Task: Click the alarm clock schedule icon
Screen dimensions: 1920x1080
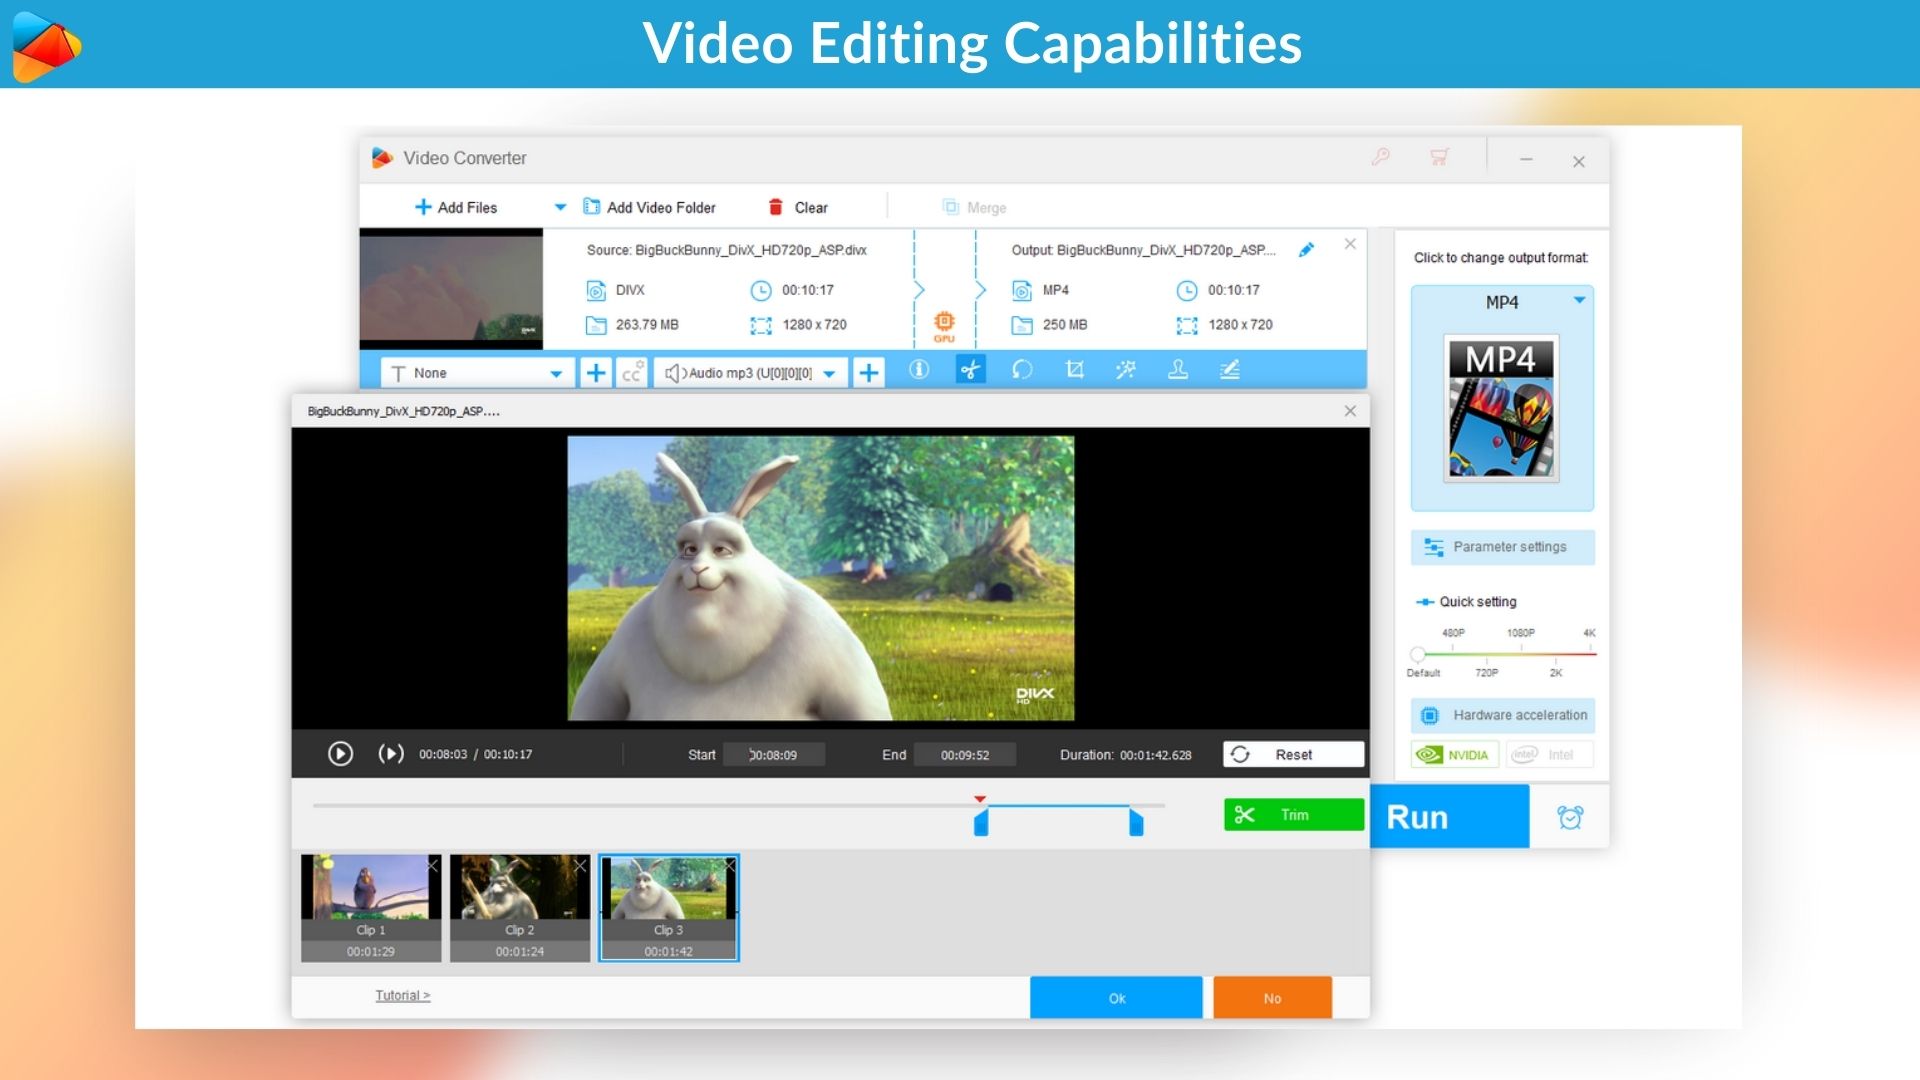Action: point(1570,817)
